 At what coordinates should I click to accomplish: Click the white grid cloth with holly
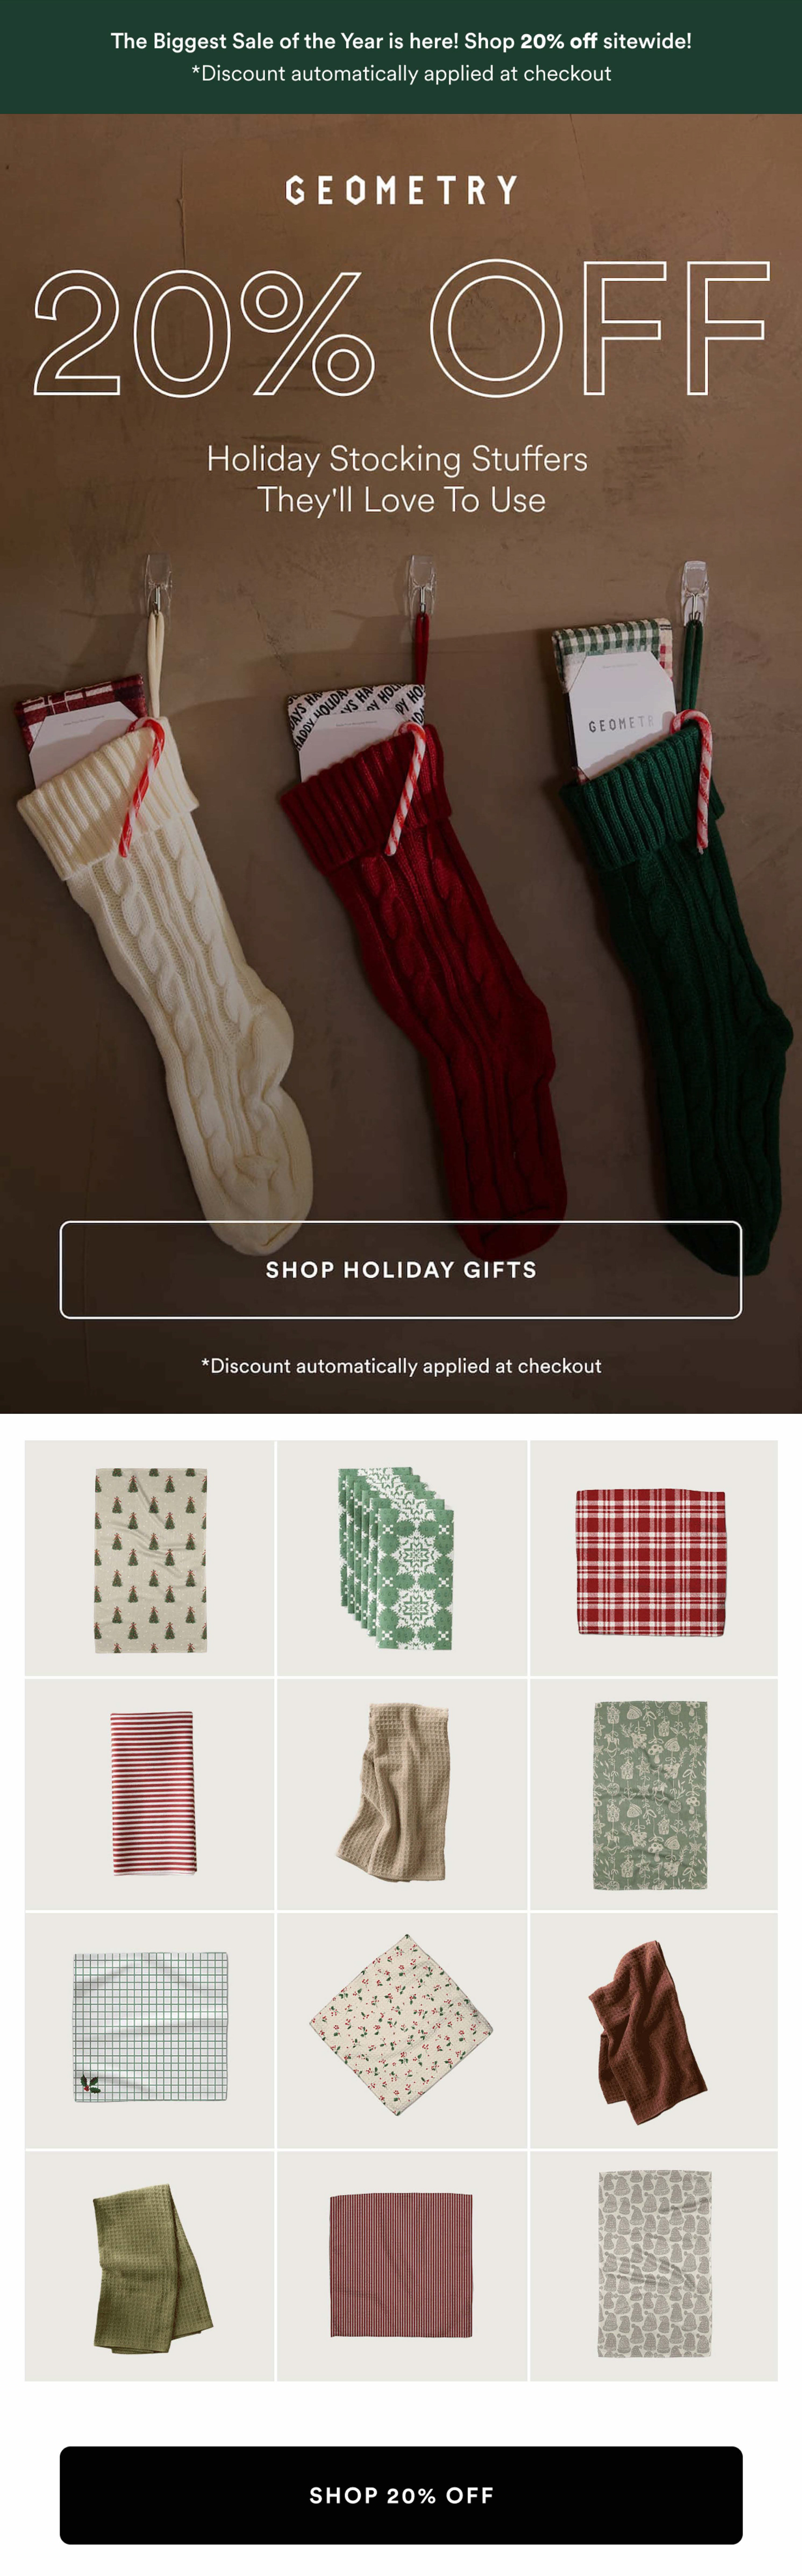click(x=150, y=2030)
